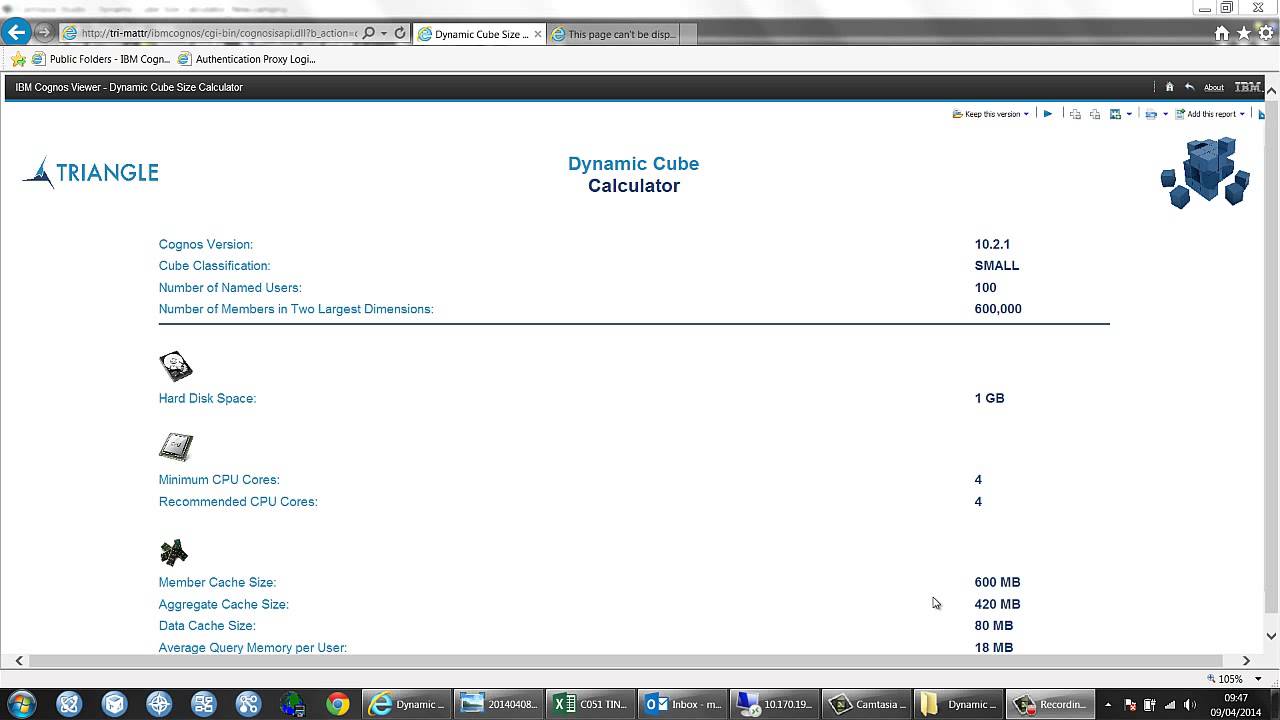Click Add this report button
This screenshot has width=1280, height=720.
click(1205, 114)
